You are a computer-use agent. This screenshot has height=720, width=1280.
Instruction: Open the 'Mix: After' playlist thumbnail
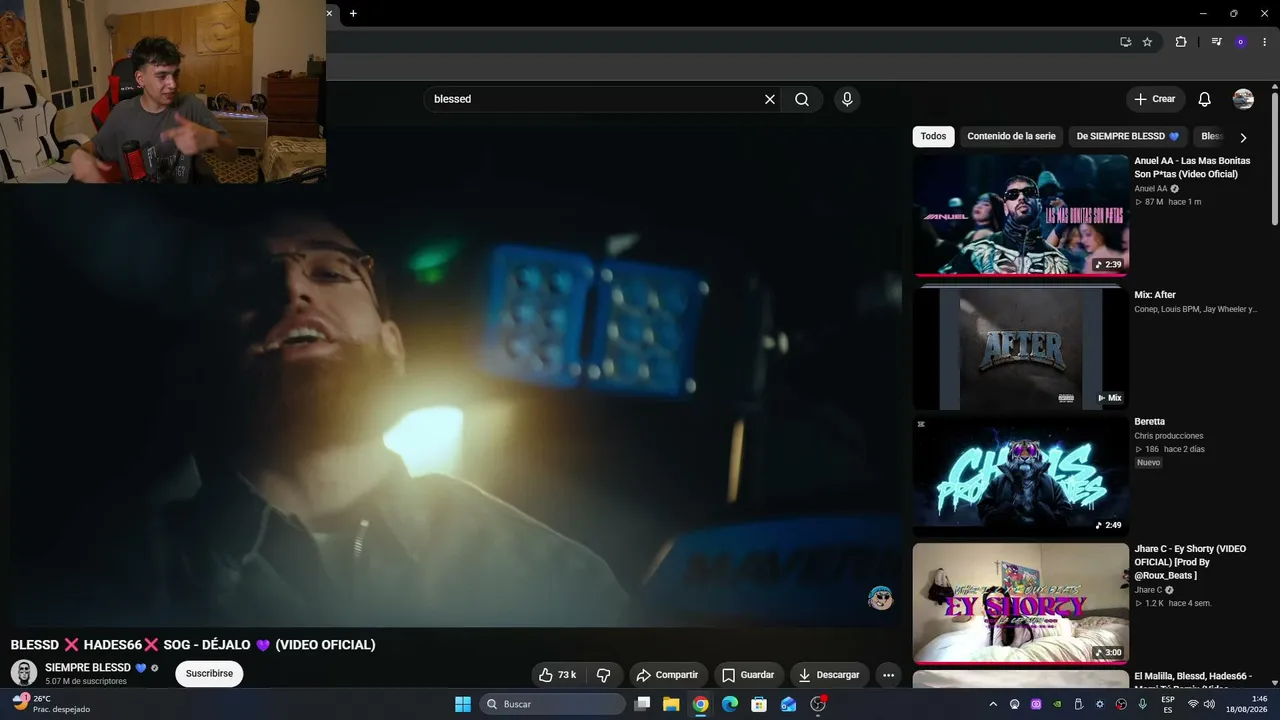click(1021, 349)
